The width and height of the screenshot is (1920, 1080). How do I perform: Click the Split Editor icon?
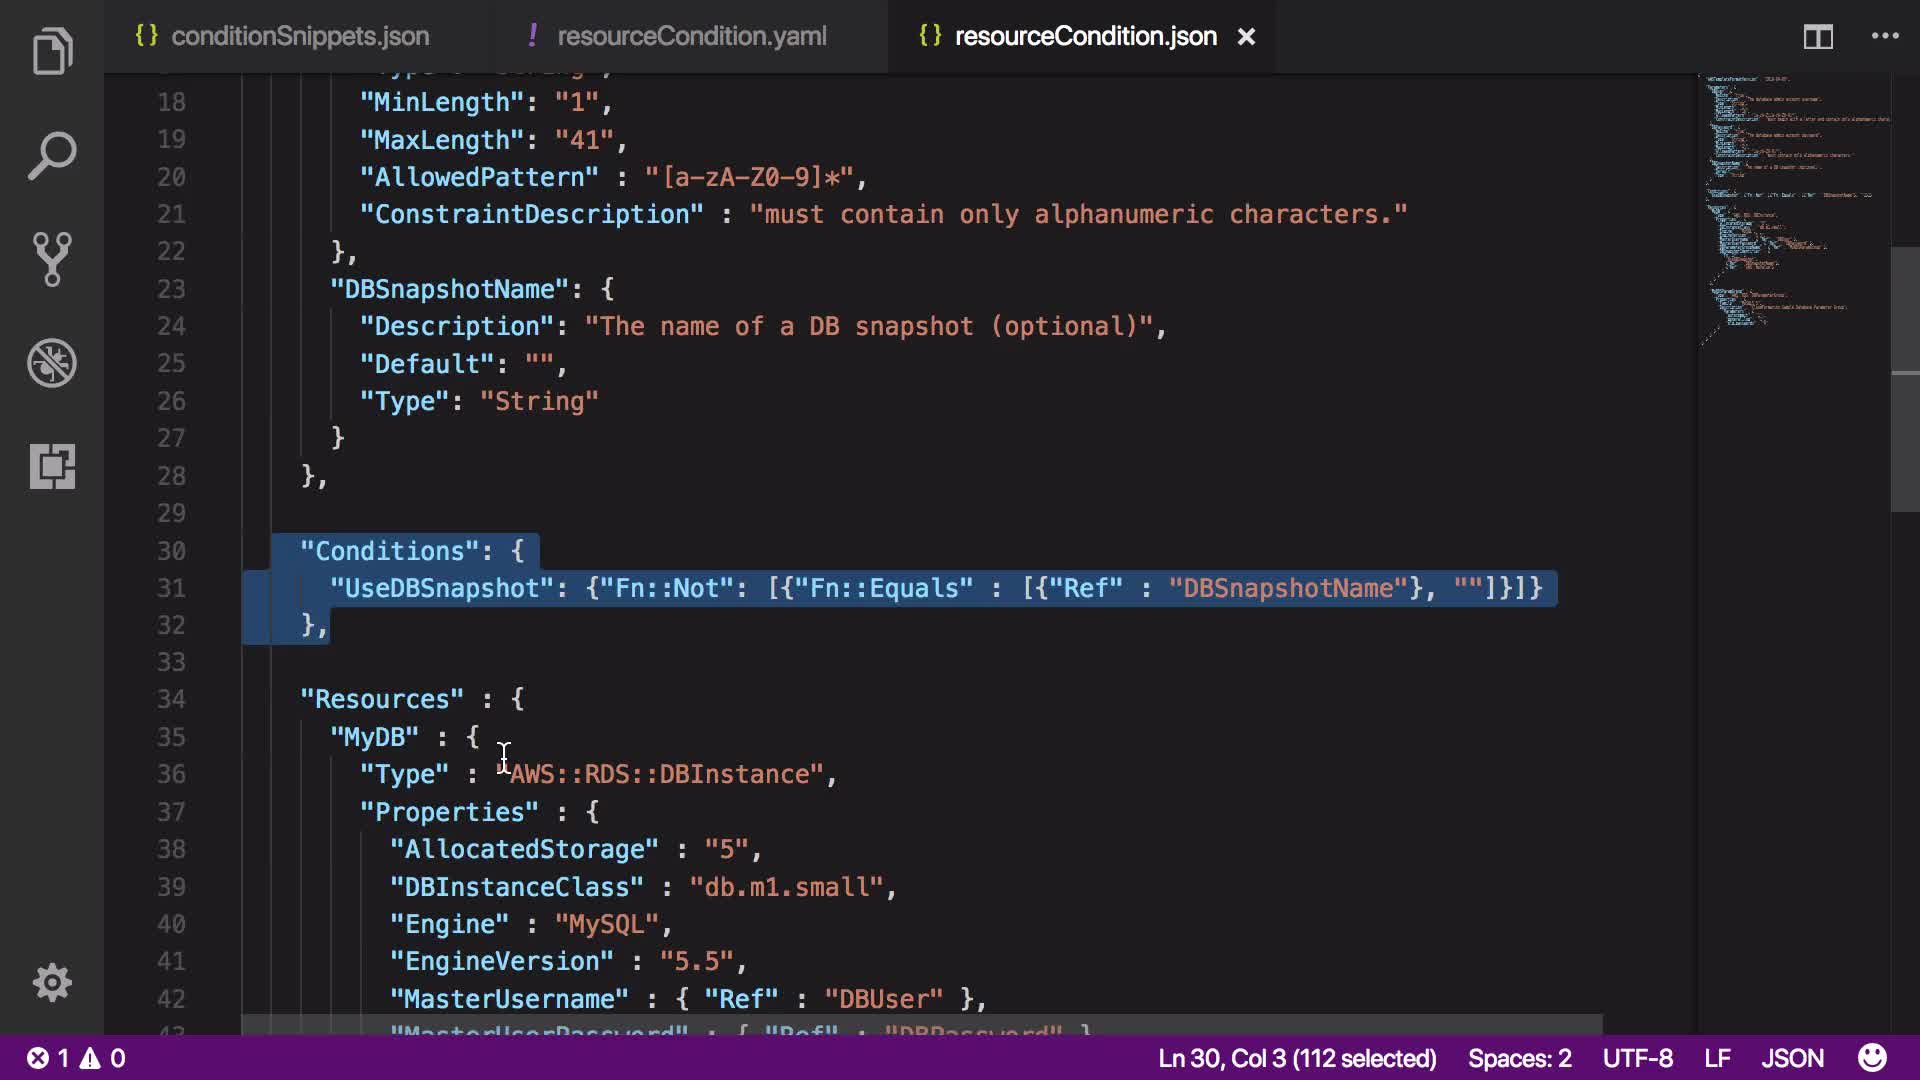click(1818, 37)
